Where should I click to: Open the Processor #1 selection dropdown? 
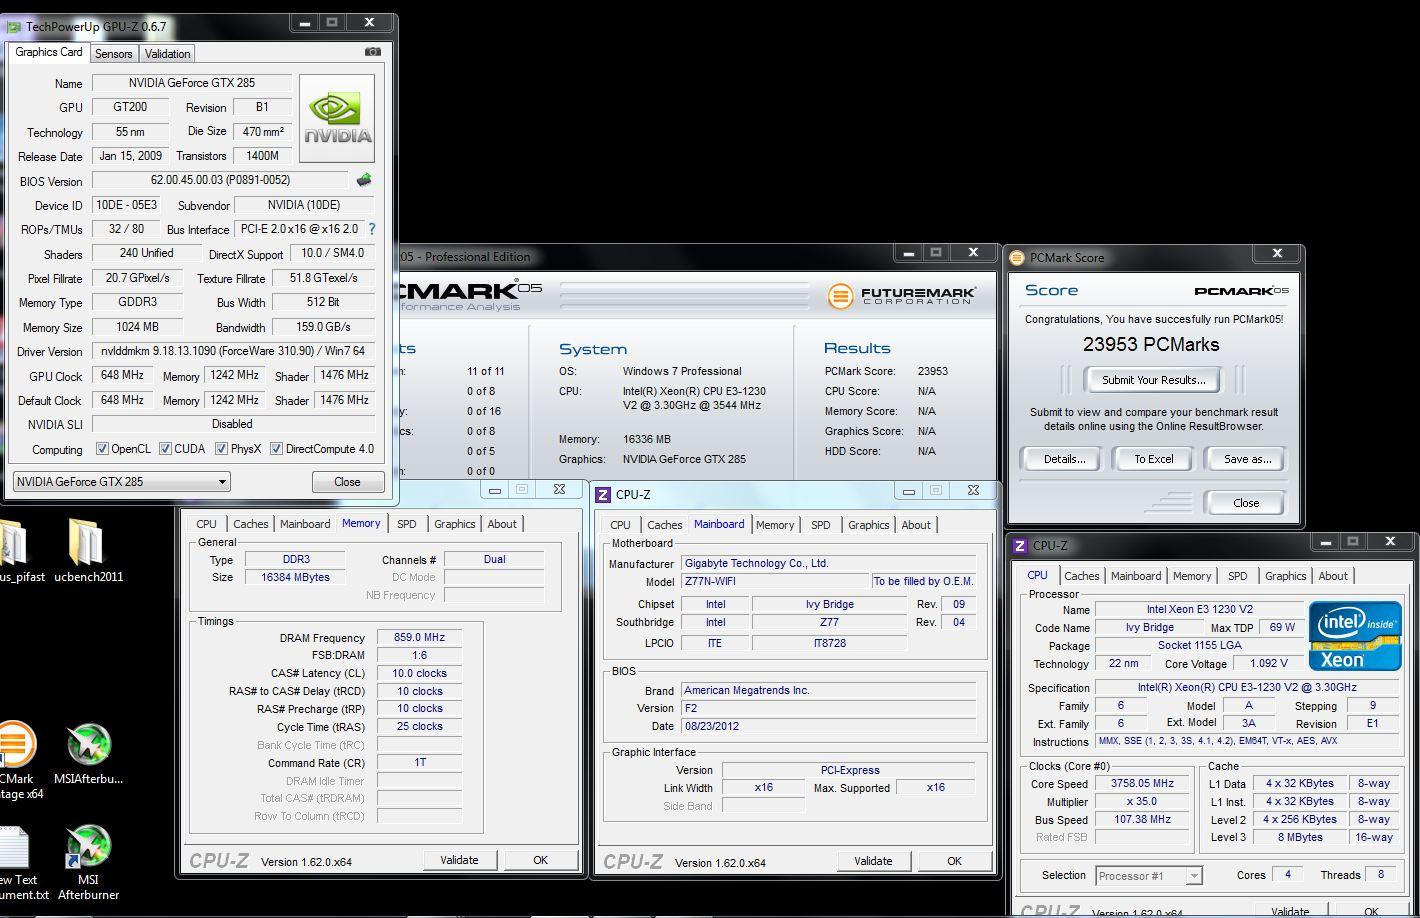pos(1148,876)
